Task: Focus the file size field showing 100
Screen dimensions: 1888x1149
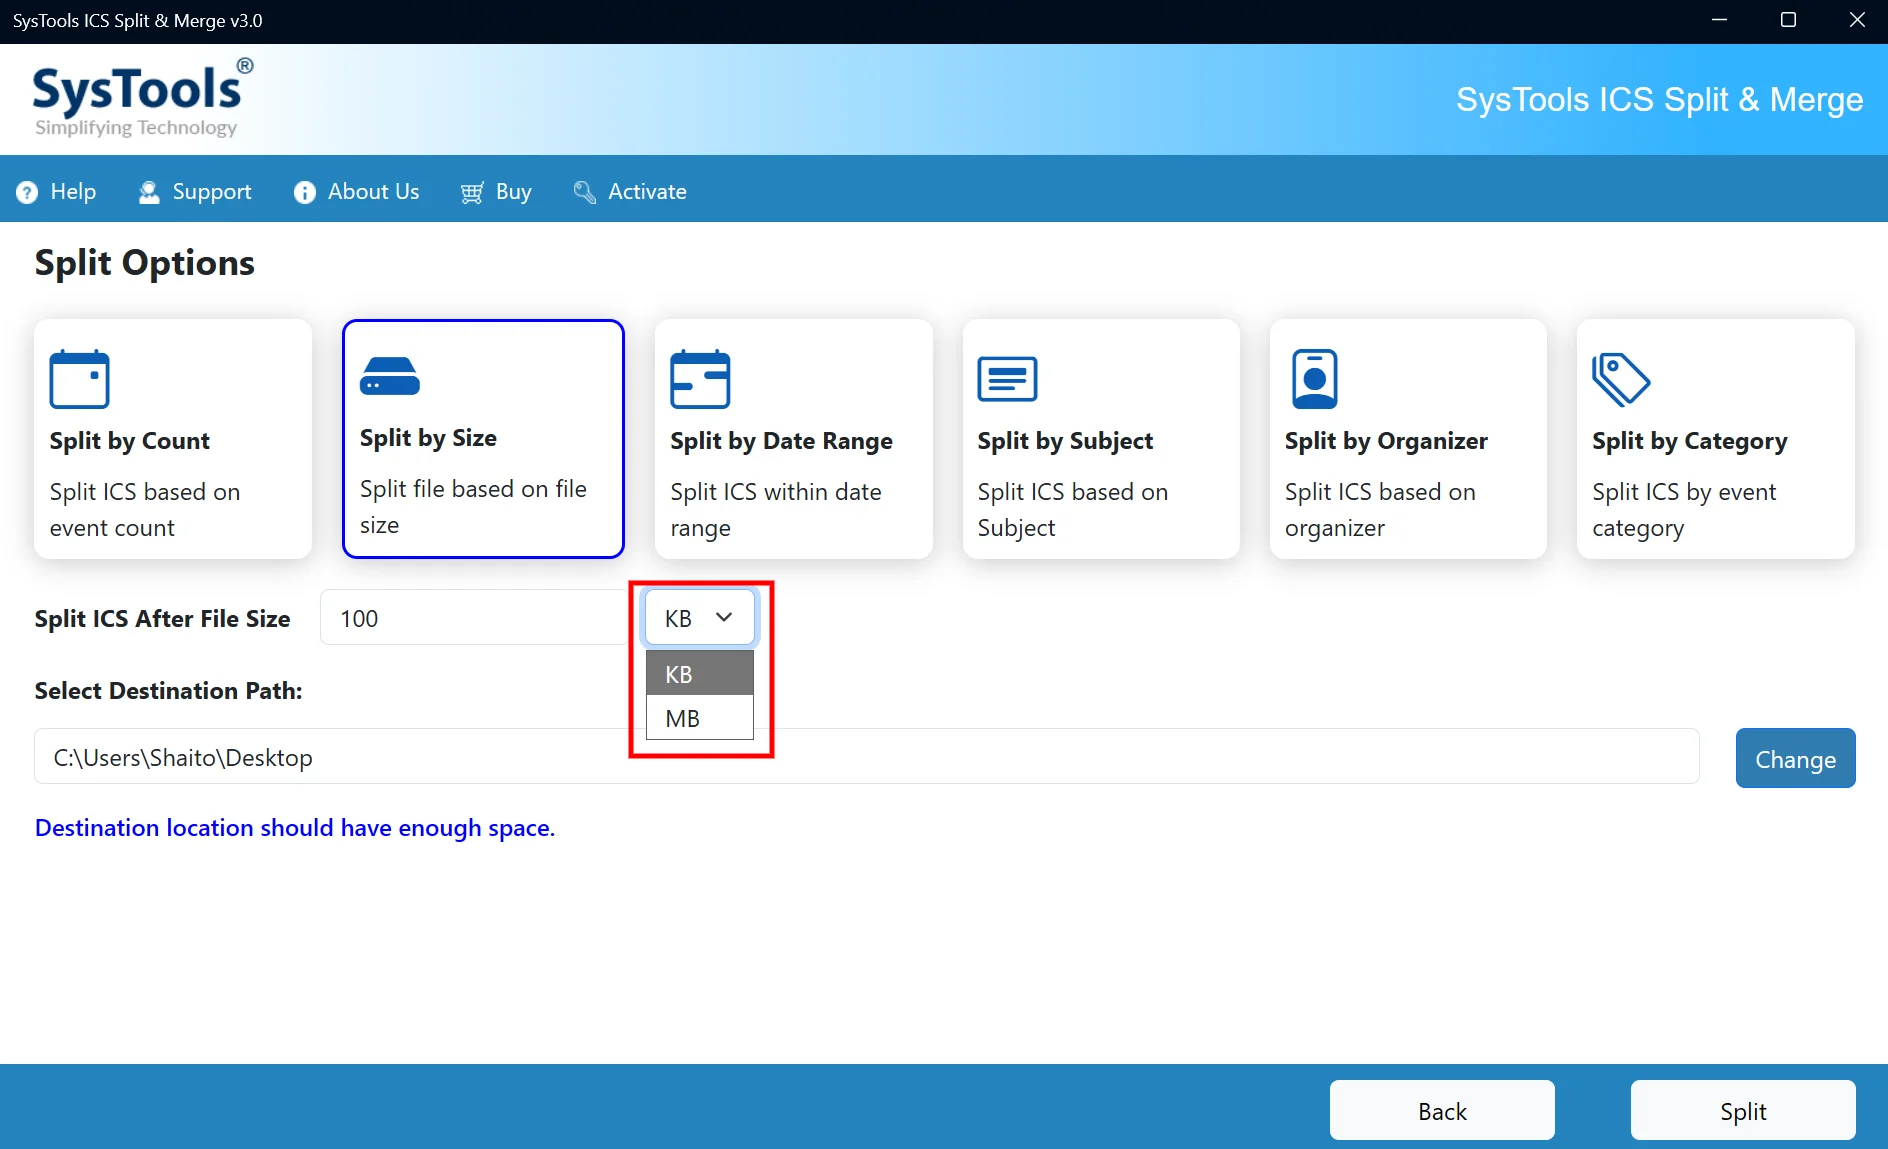Action: [474, 618]
